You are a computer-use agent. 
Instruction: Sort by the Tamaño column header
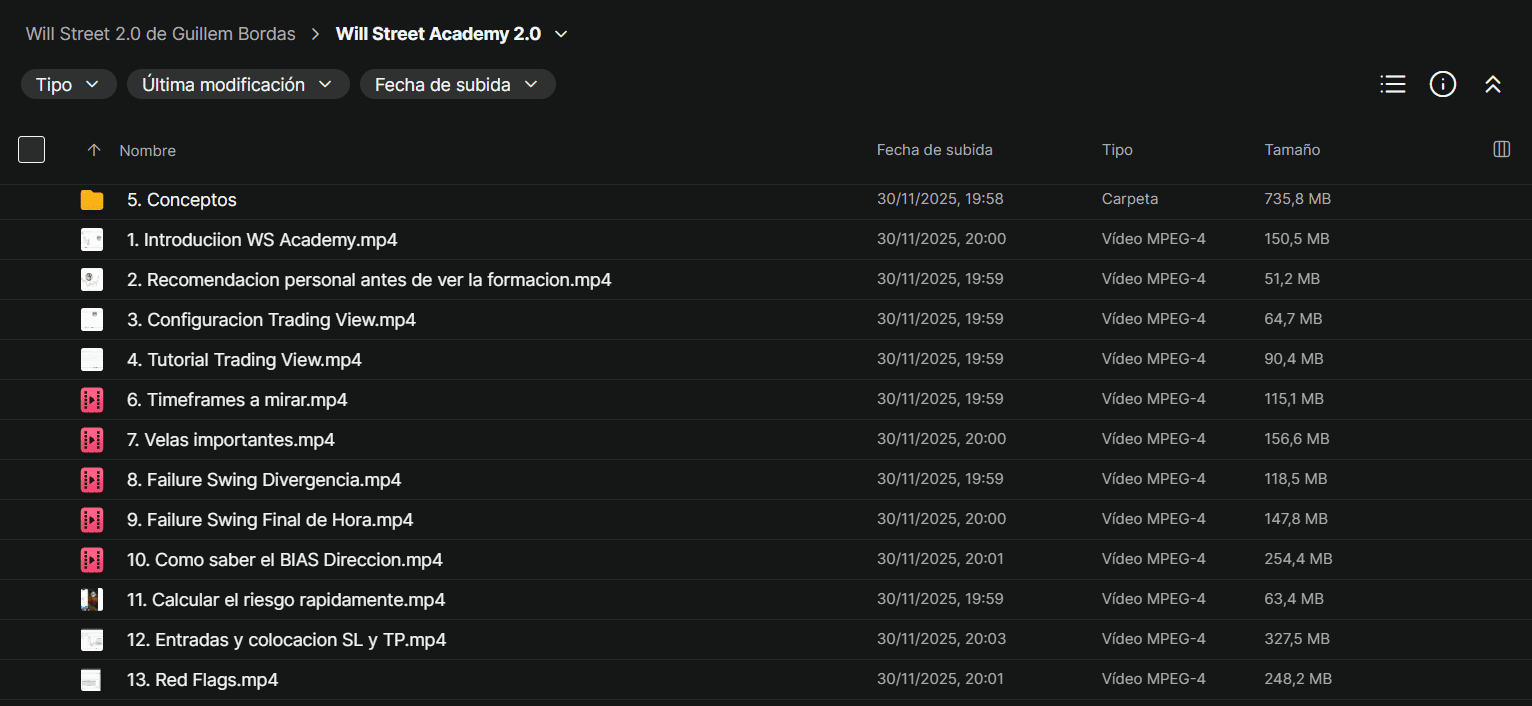click(x=1291, y=150)
